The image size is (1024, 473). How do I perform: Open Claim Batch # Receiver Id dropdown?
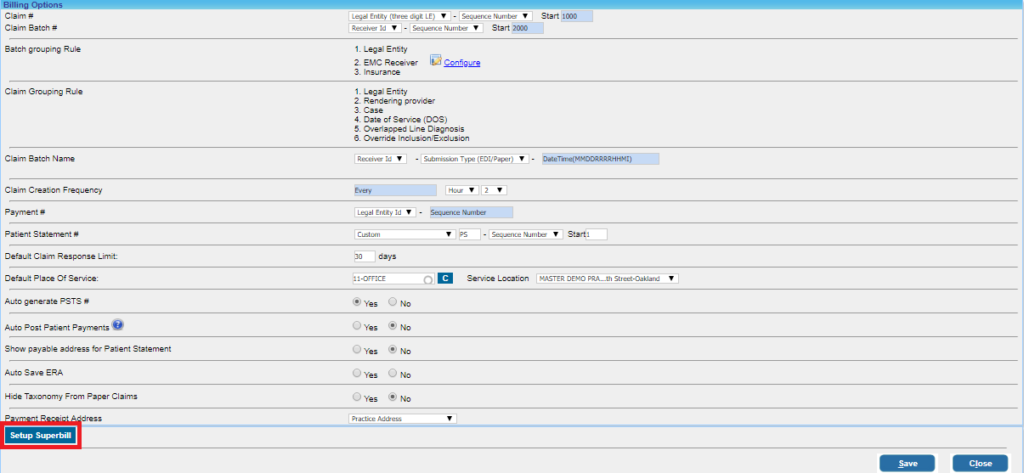[375, 28]
